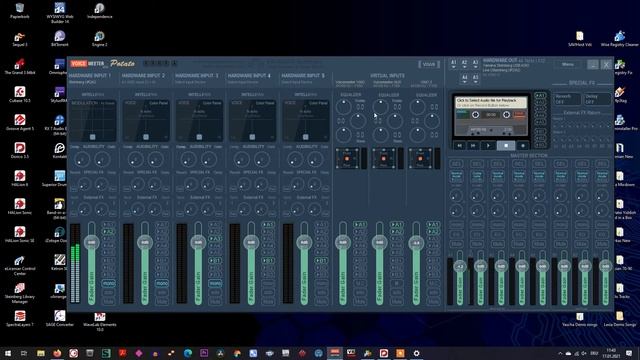Click the Firefox icon in the taskbar
The width and height of the screenshot is (640, 360).
tap(57, 353)
